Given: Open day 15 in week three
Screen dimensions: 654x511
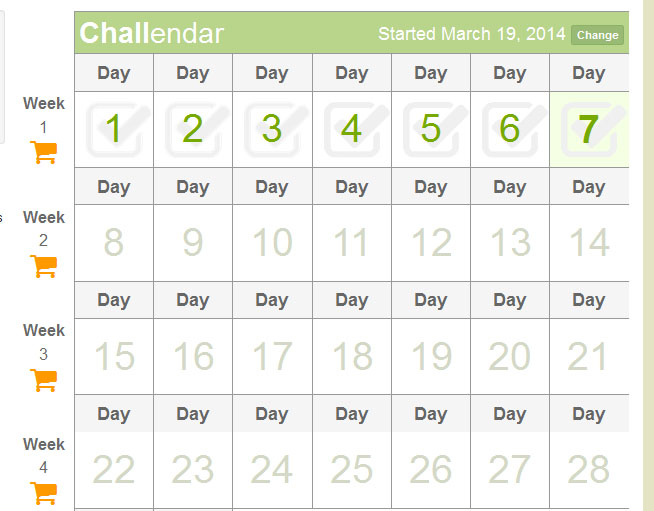Looking at the screenshot, I should pos(114,357).
